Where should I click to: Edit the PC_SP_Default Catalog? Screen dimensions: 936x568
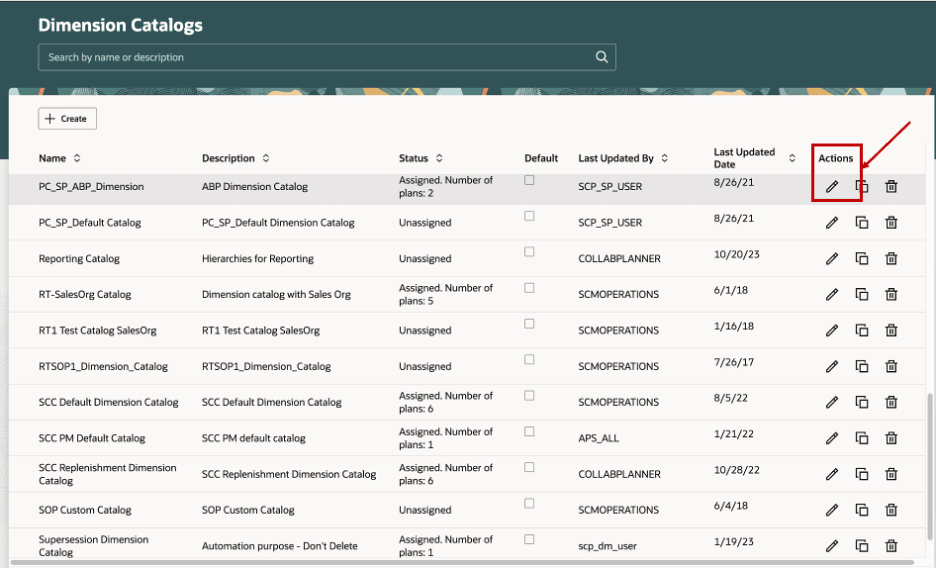[x=832, y=223]
